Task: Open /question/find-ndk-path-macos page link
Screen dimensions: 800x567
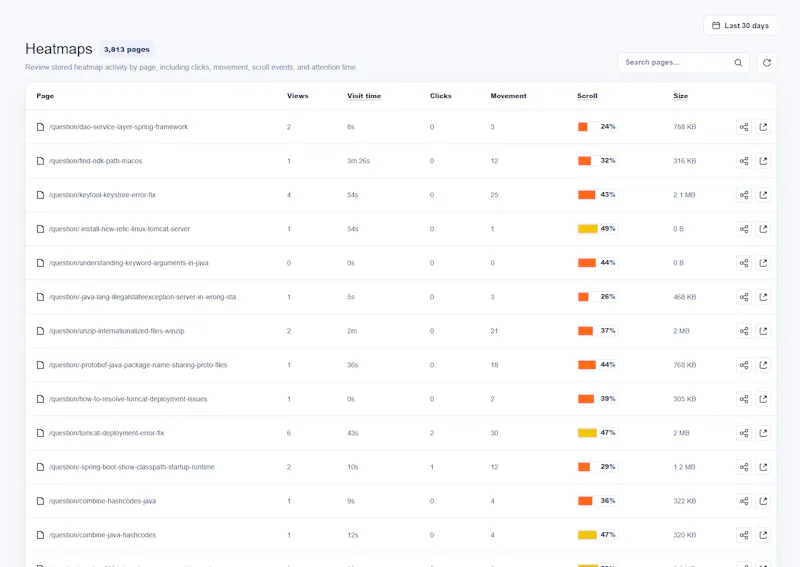Action: (95, 161)
